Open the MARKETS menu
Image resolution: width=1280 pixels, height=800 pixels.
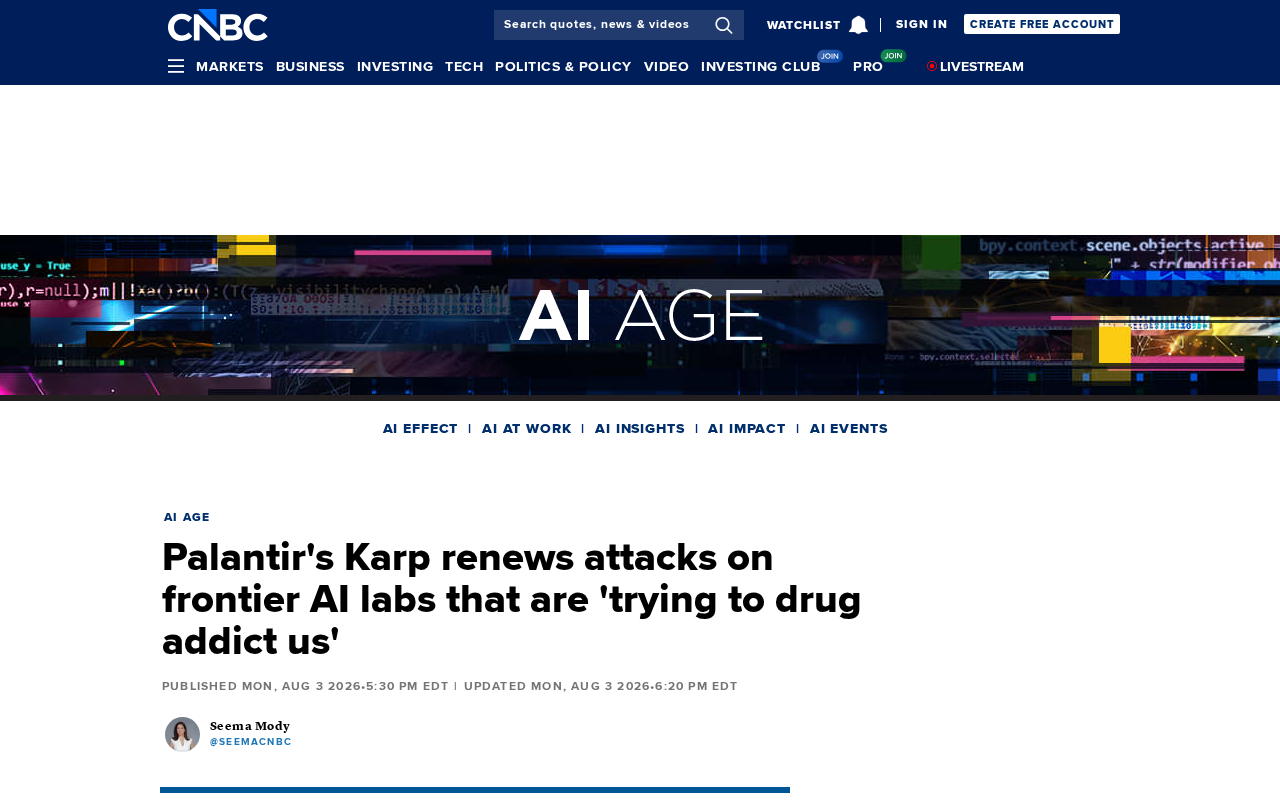click(x=230, y=66)
